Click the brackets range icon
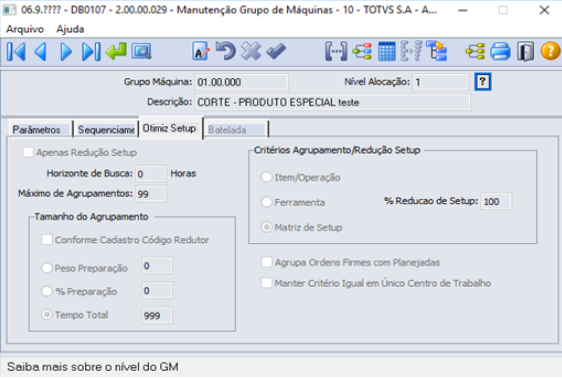This screenshot has width=562, height=378. tap(336, 51)
